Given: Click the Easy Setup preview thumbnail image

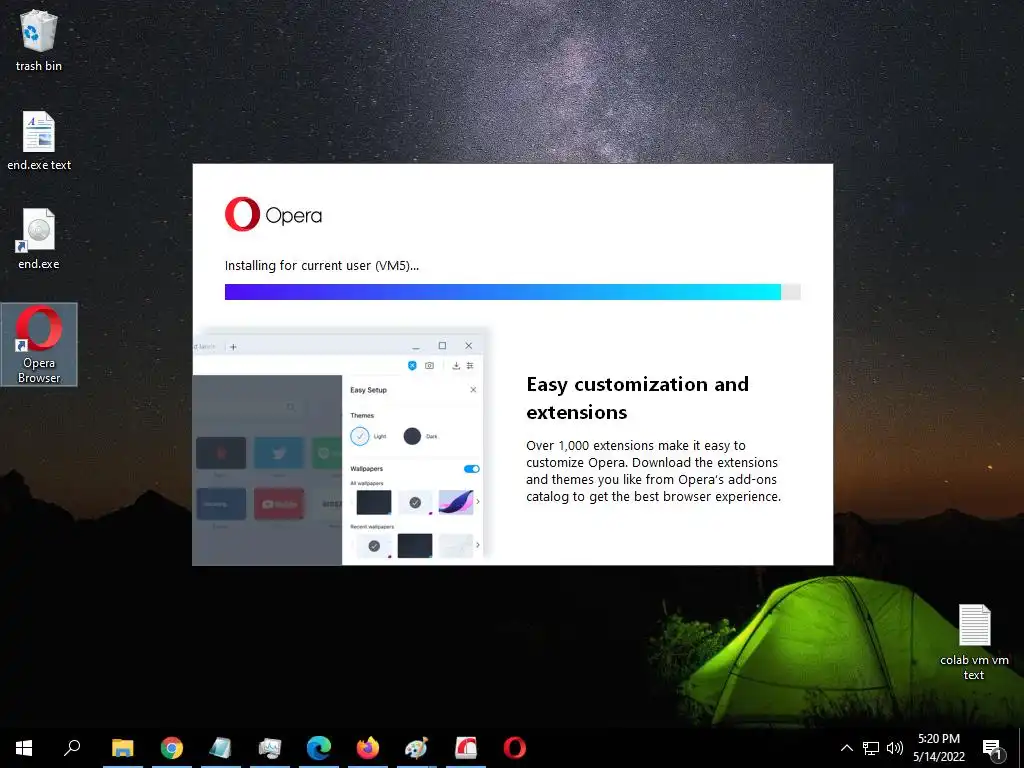Looking at the screenshot, I should coord(340,447).
